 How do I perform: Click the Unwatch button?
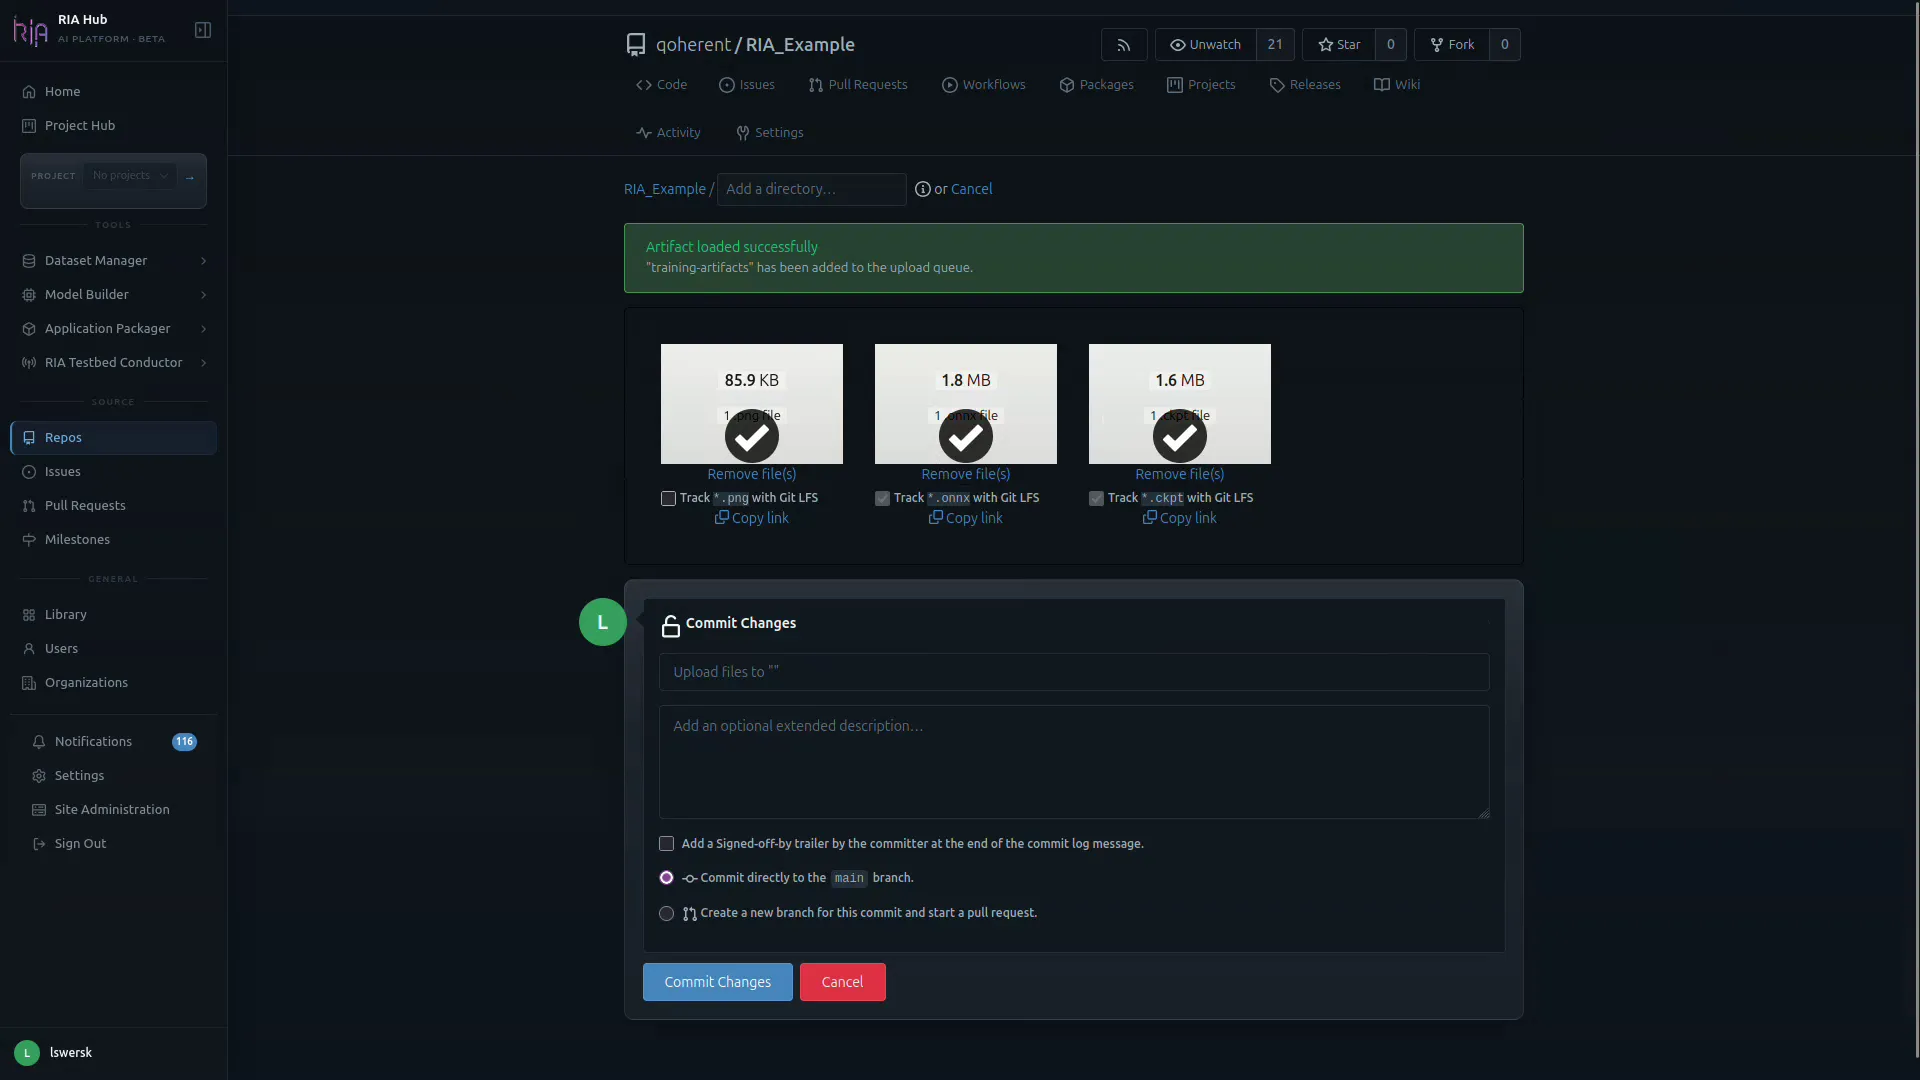(x=1206, y=45)
